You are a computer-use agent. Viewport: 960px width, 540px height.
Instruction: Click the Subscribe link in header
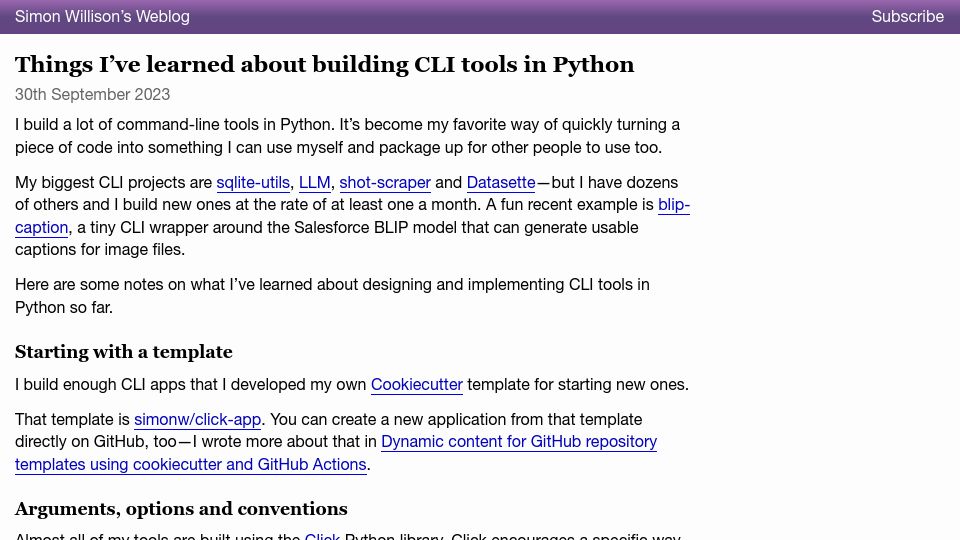tap(907, 17)
